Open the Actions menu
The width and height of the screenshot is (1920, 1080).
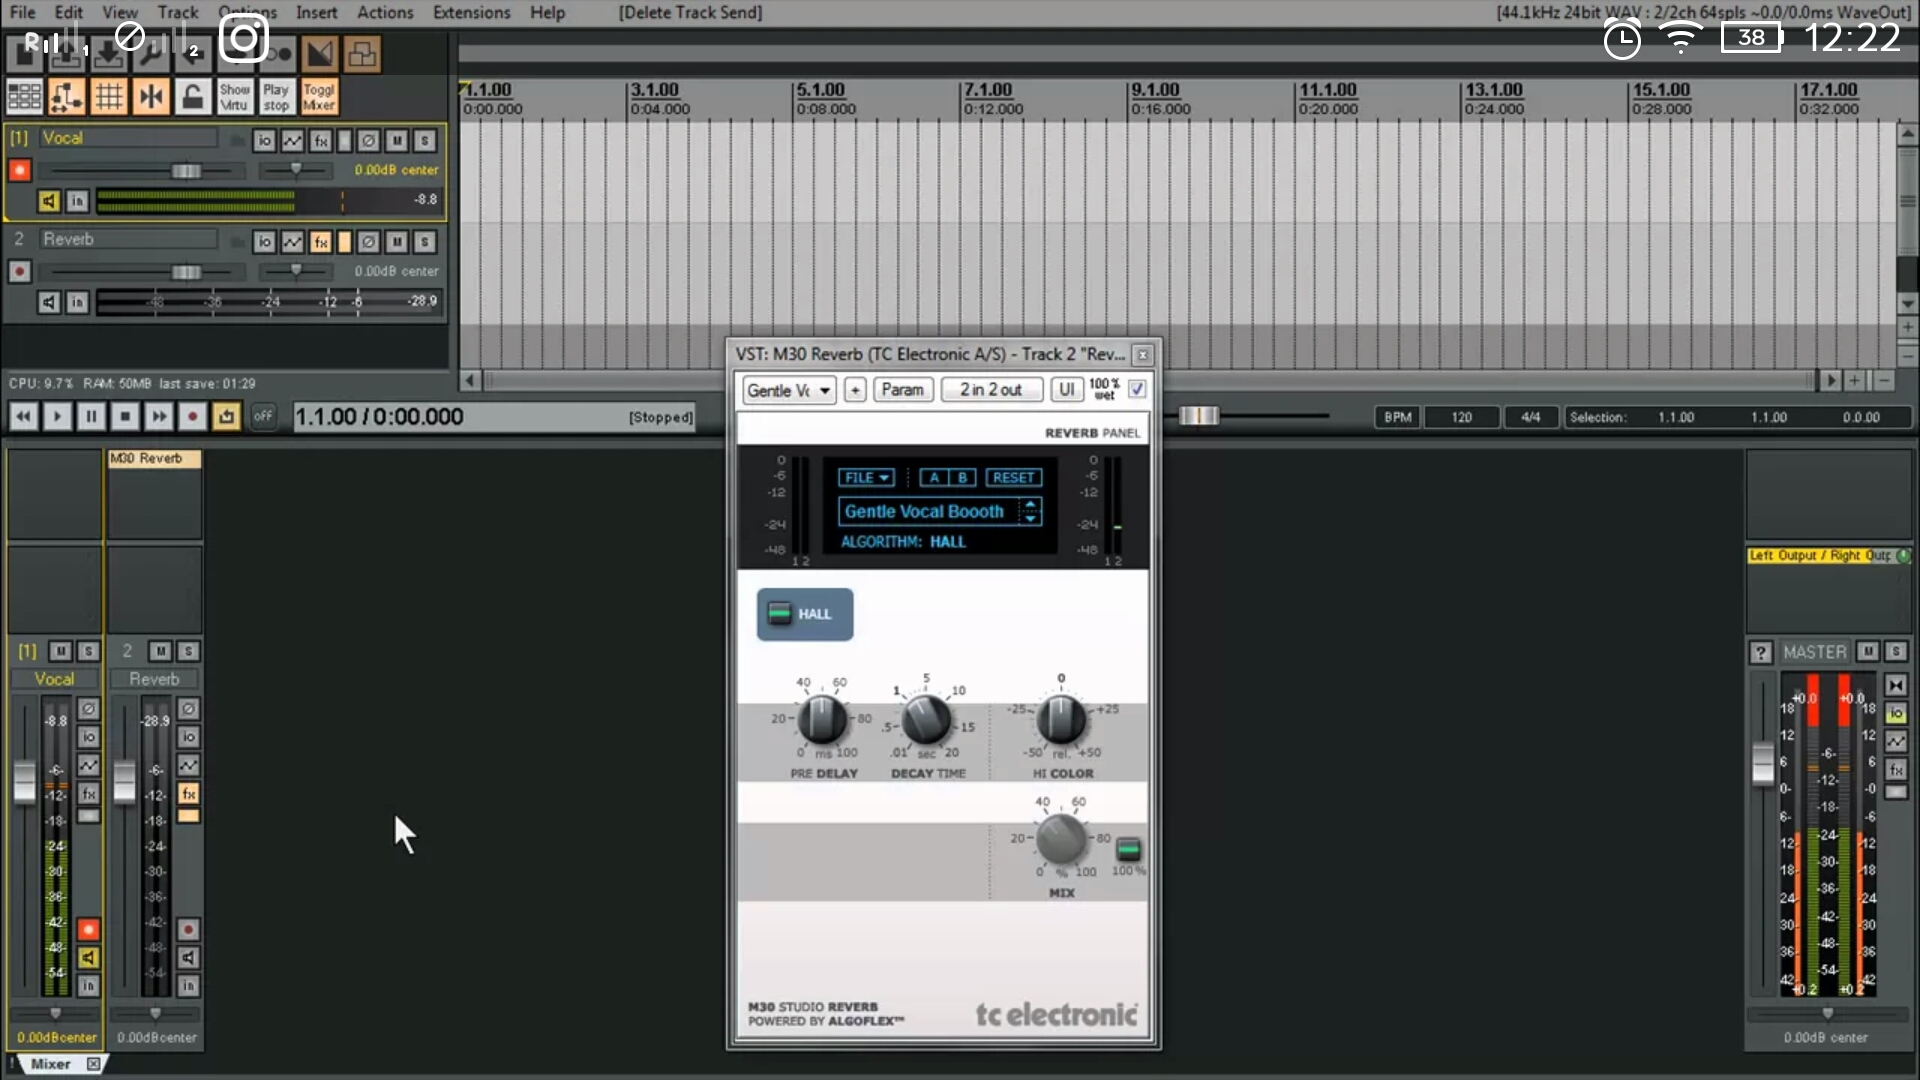385,13
